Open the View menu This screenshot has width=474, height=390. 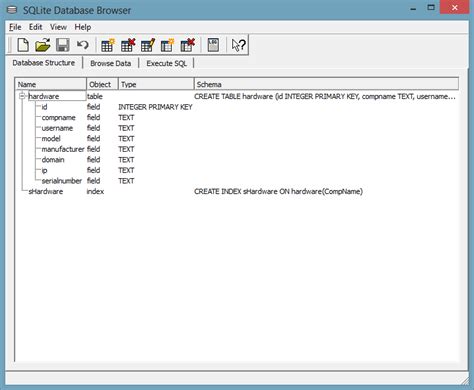[58, 27]
